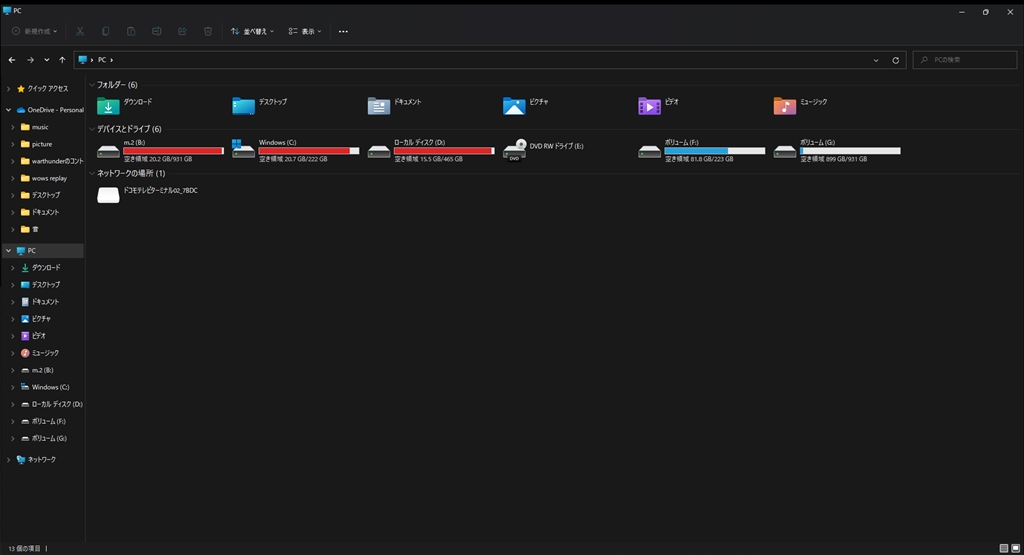Select the ドコモテレビターミナル02_7BDC network device

point(148,195)
